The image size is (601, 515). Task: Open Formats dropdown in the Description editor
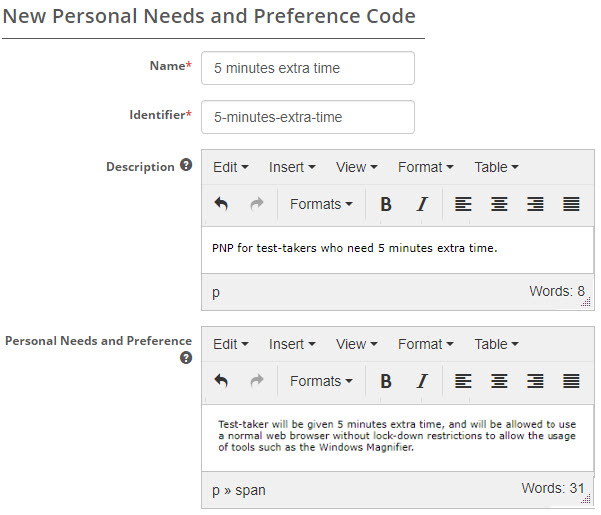pos(321,204)
